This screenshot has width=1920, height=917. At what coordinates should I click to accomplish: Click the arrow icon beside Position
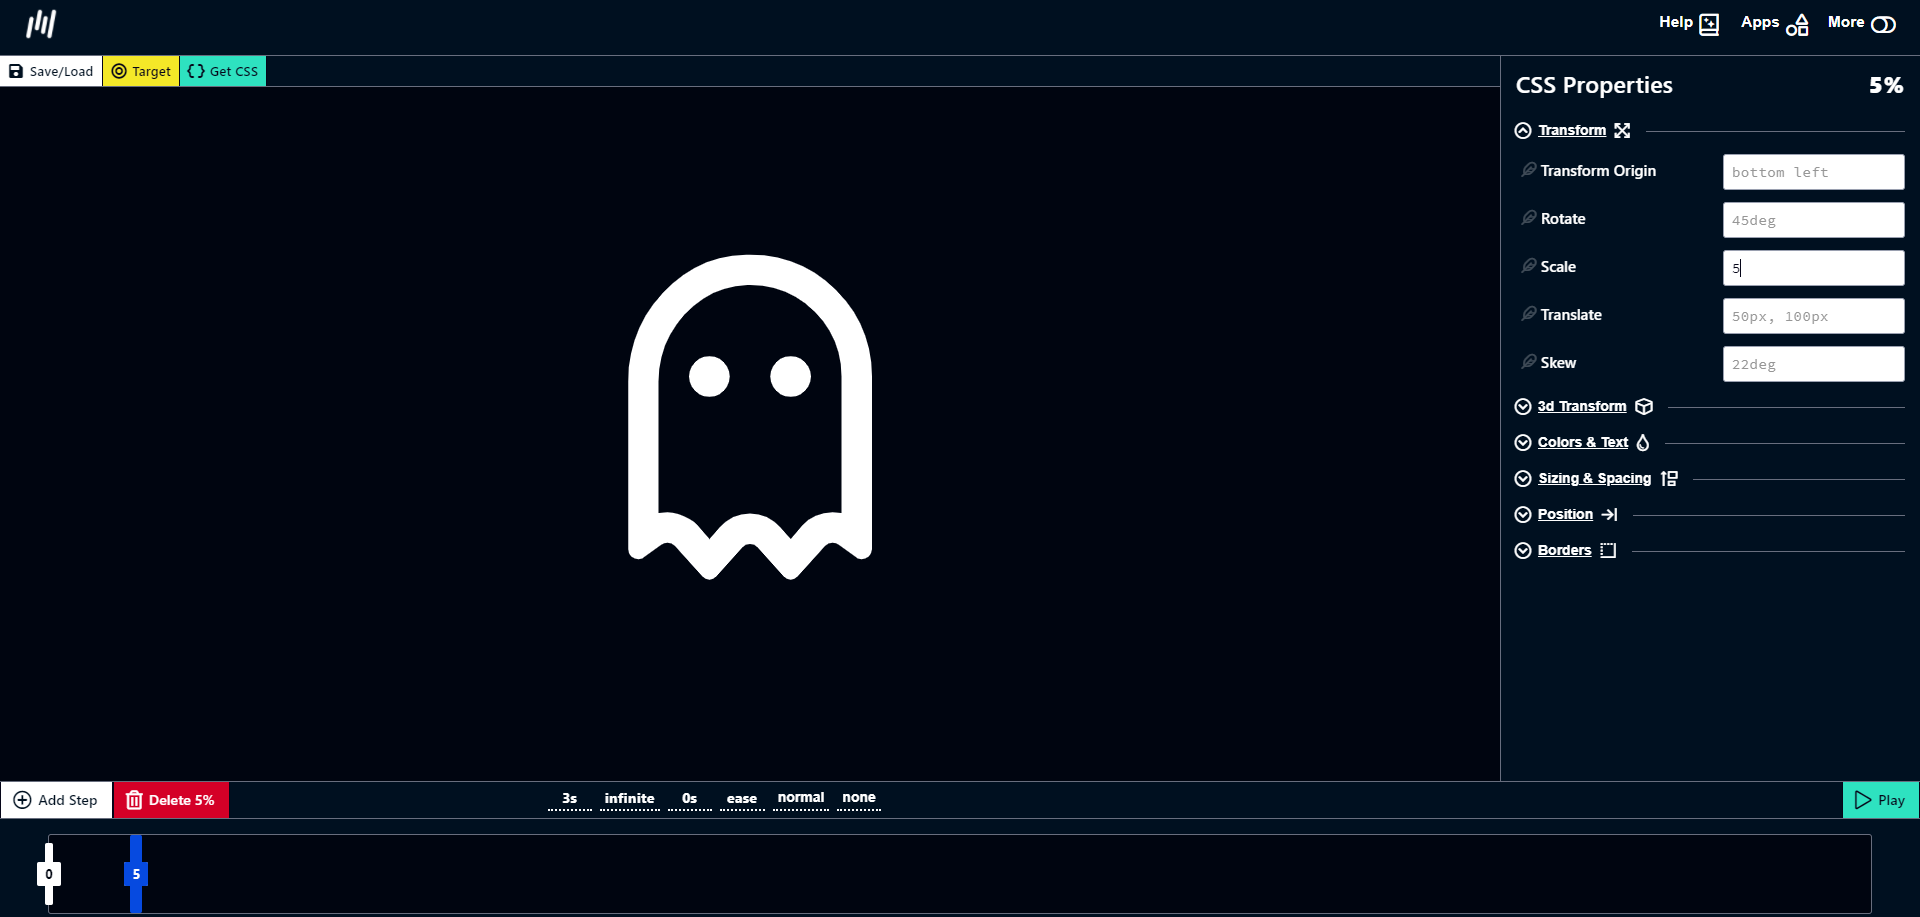tap(1610, 514)
